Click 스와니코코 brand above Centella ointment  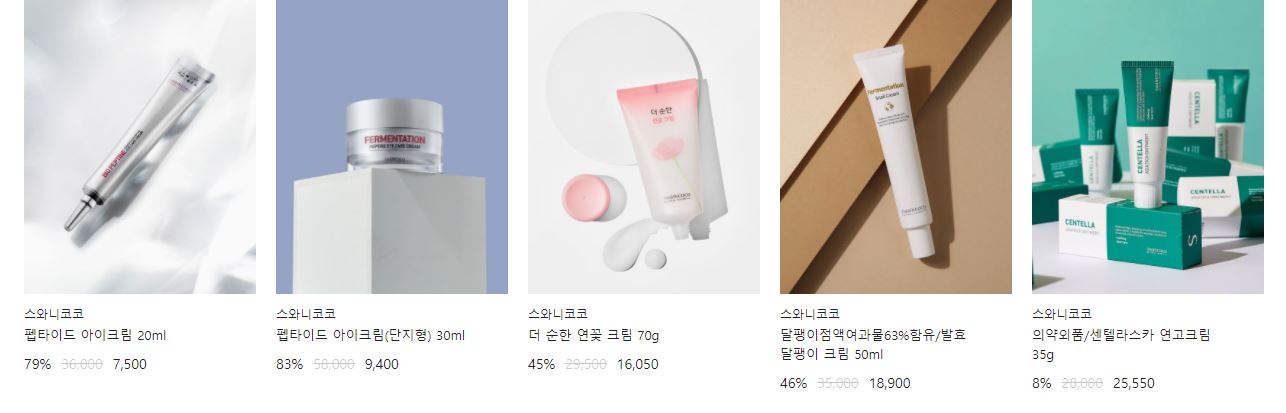[1062, 314]
